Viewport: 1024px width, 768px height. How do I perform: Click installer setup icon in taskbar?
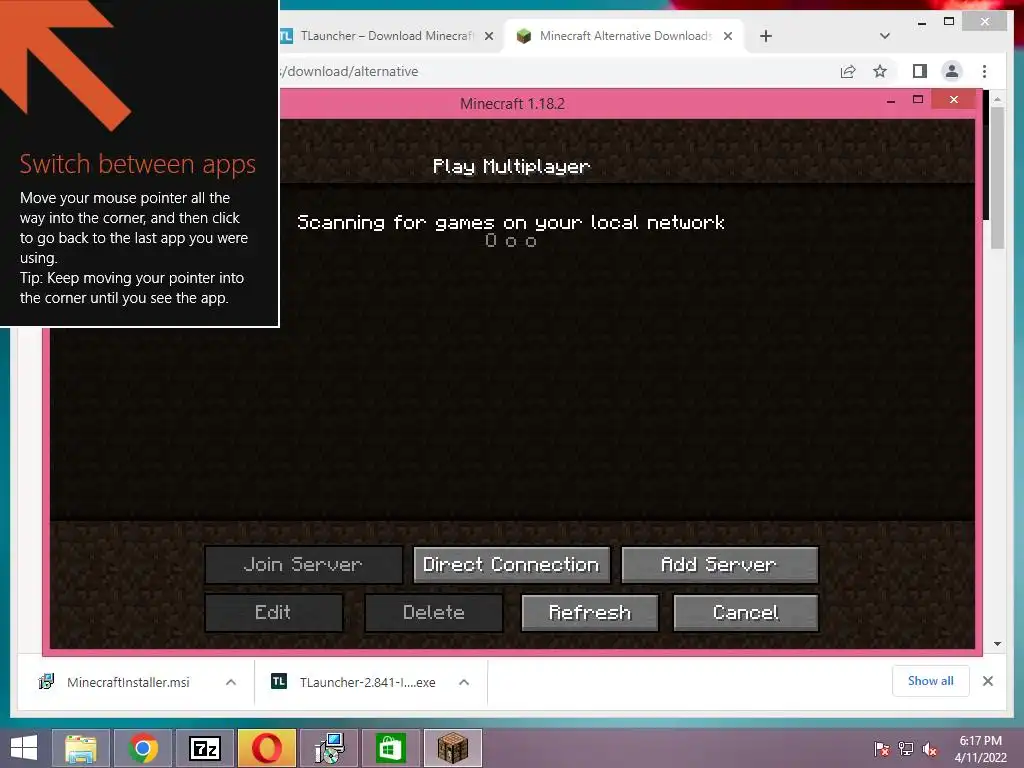(x=329, y=748)
